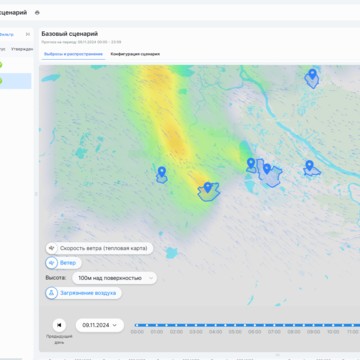Click the print icon next to the page title
360x360 pixels.
coord(37,13)
